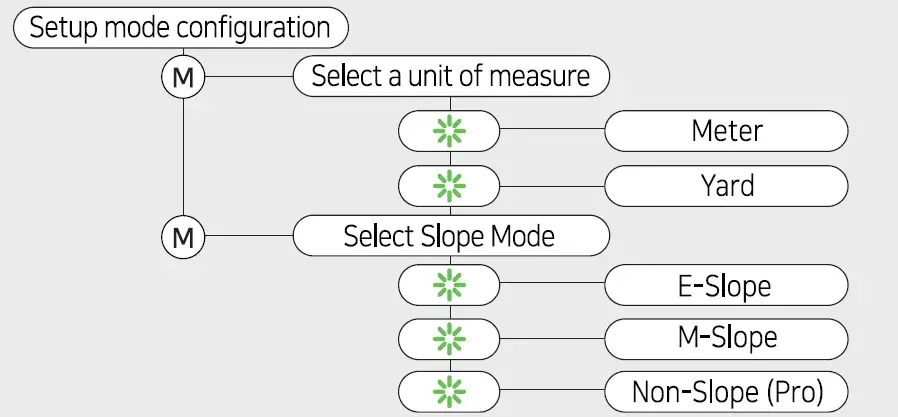
Task: Select the Meter option
Action: click(727, 131)
